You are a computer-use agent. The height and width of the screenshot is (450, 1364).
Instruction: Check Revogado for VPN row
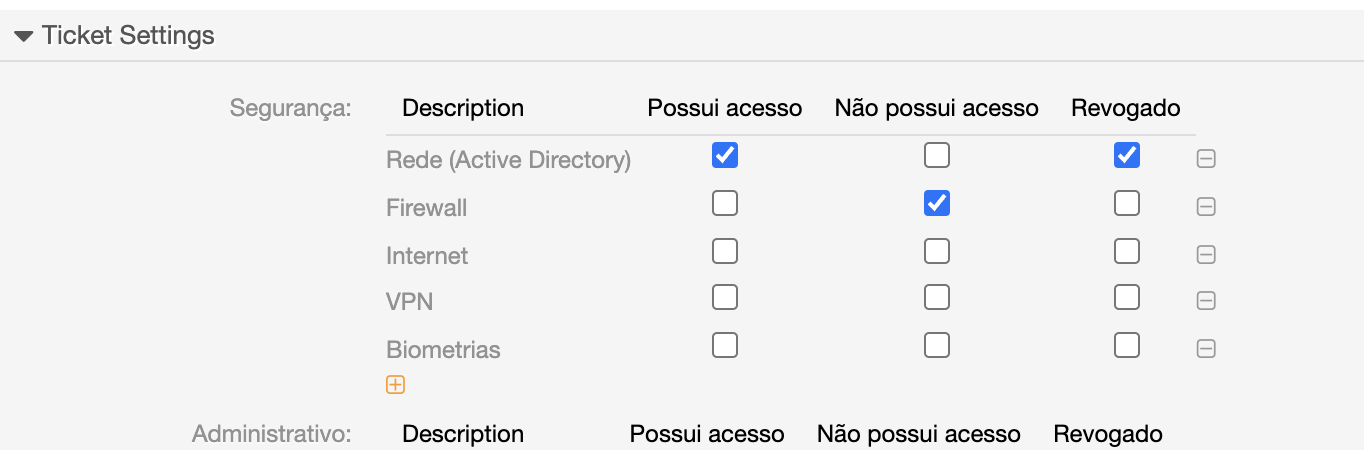coord(1127,298)
